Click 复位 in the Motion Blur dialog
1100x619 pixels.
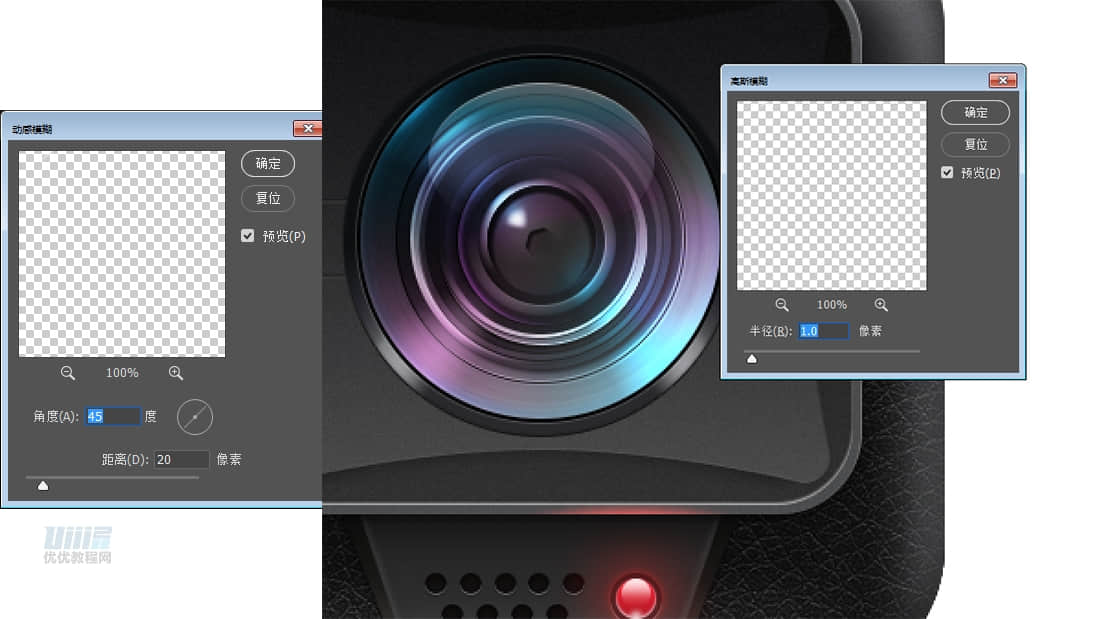268,199
